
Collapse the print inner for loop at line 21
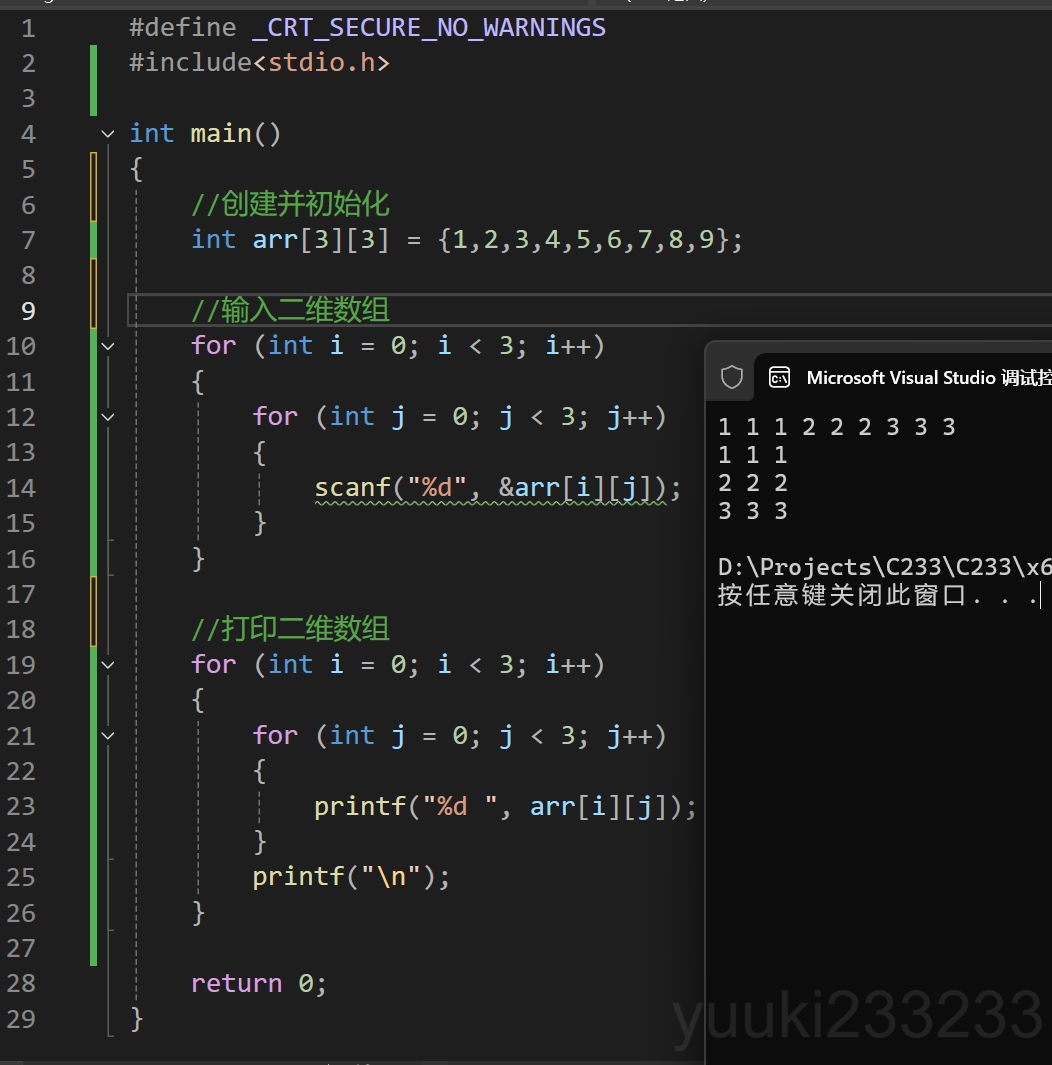107,736
